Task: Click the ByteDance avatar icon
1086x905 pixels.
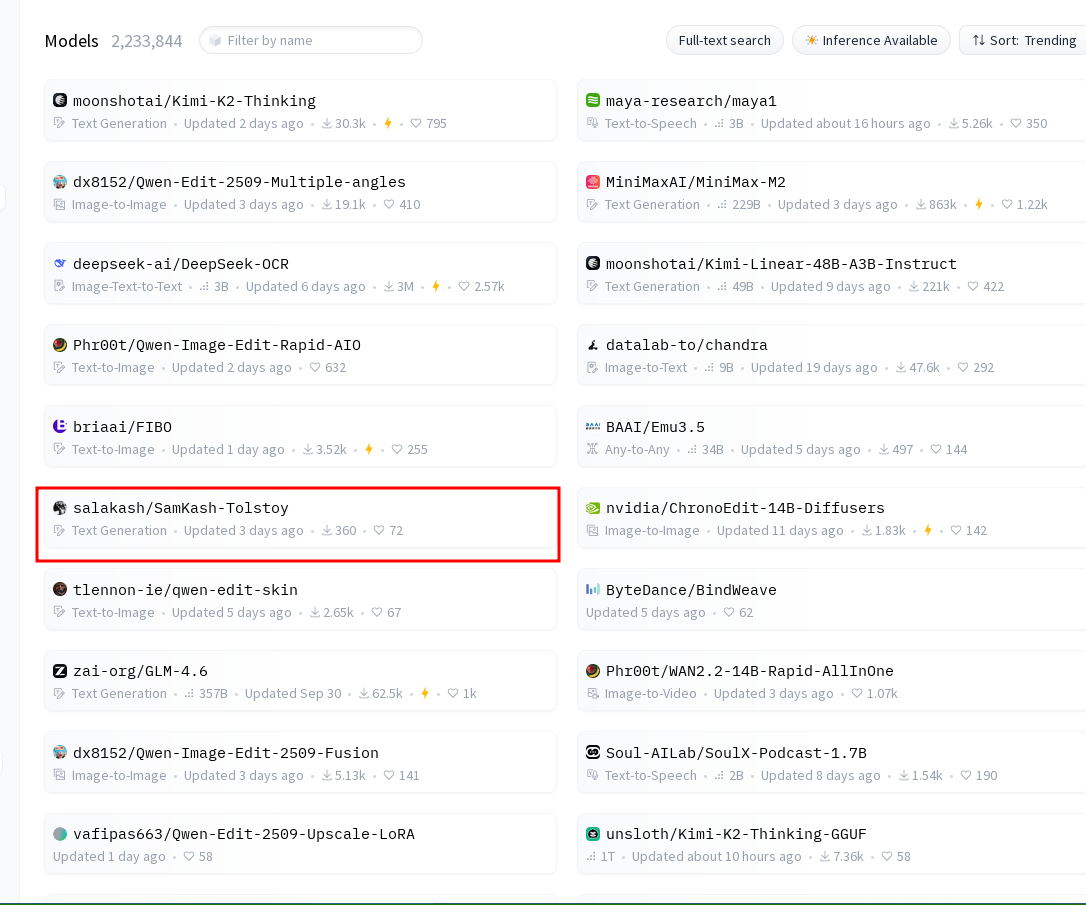Action: pos(593,589)
